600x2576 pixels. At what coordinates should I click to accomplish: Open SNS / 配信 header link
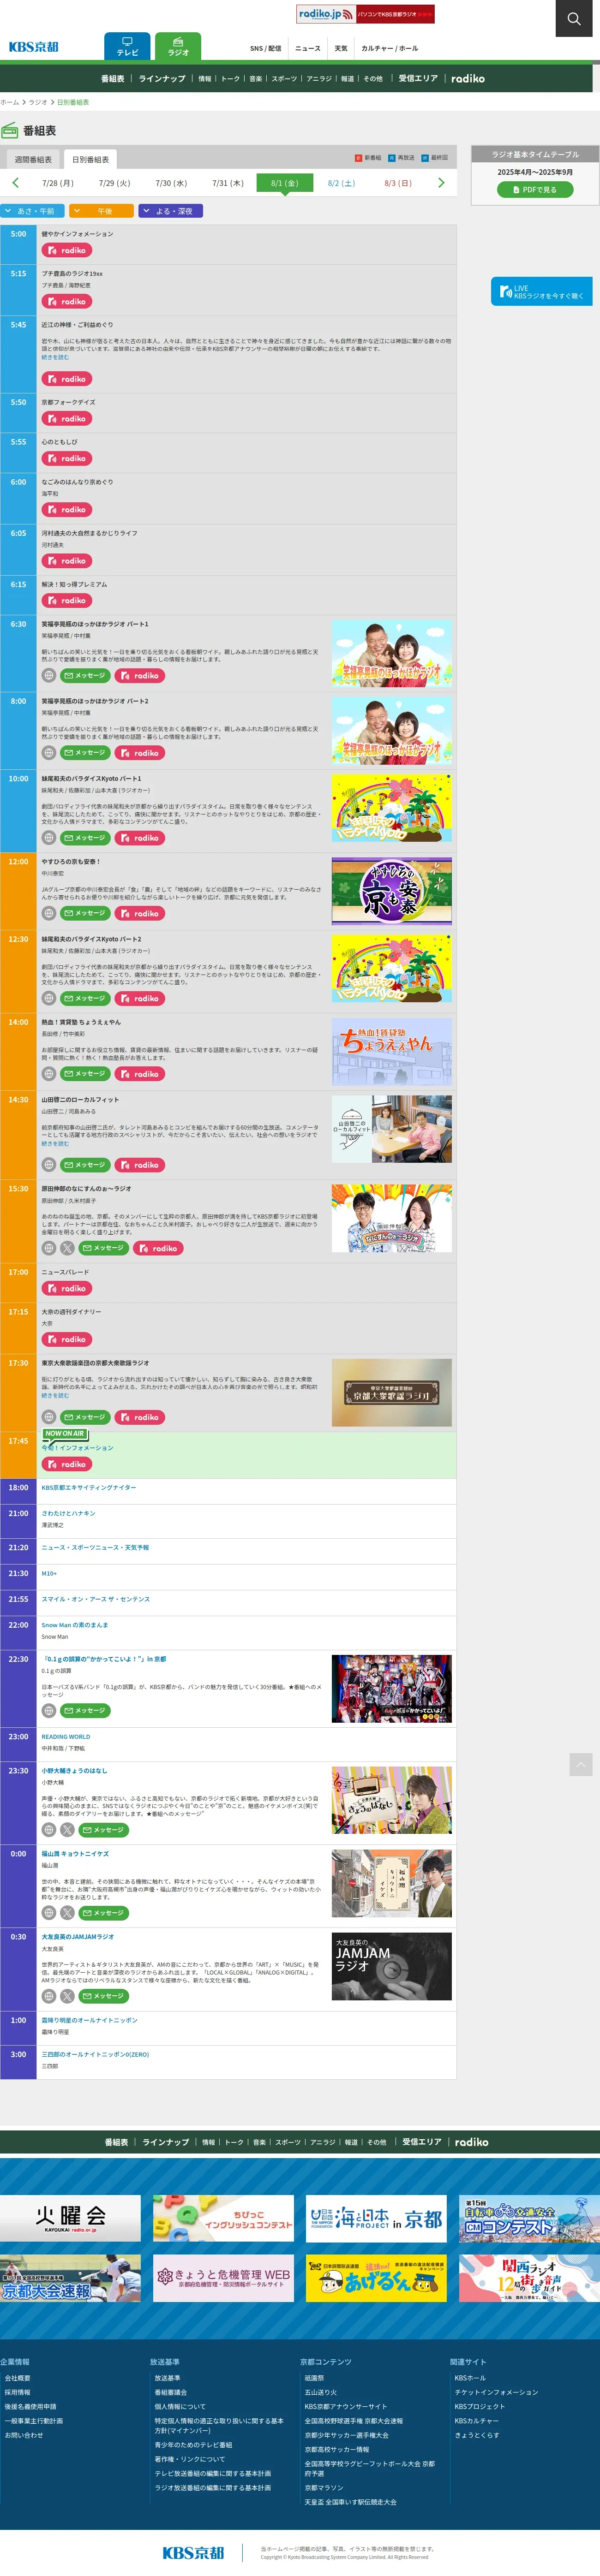click(x=266, y=48)
